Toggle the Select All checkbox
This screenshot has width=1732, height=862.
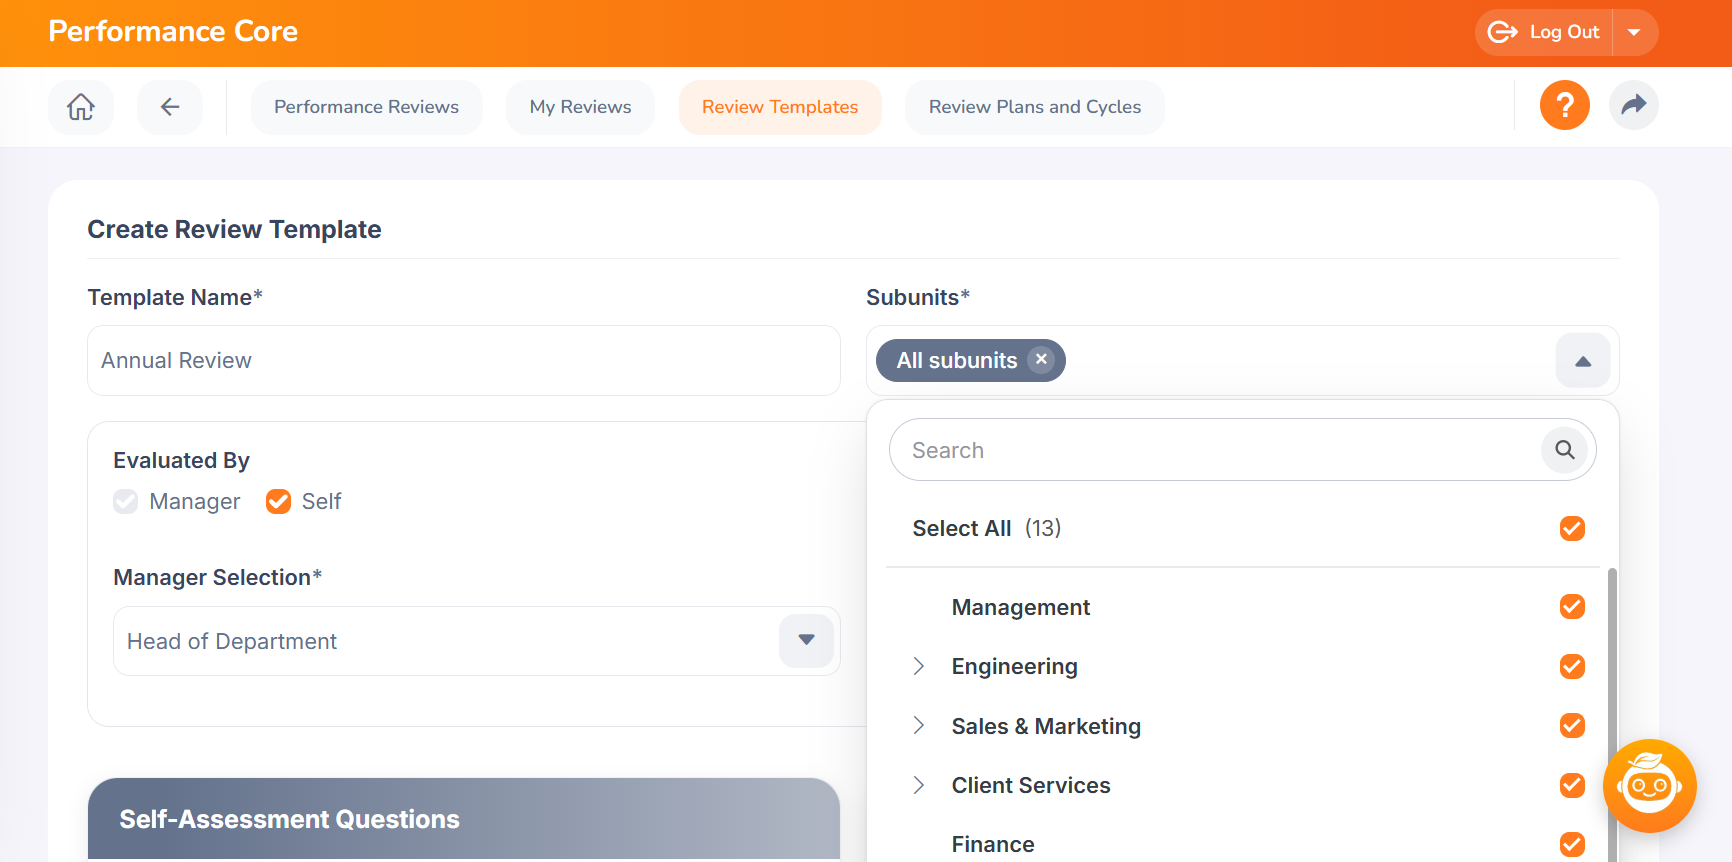click(1572, 528)
